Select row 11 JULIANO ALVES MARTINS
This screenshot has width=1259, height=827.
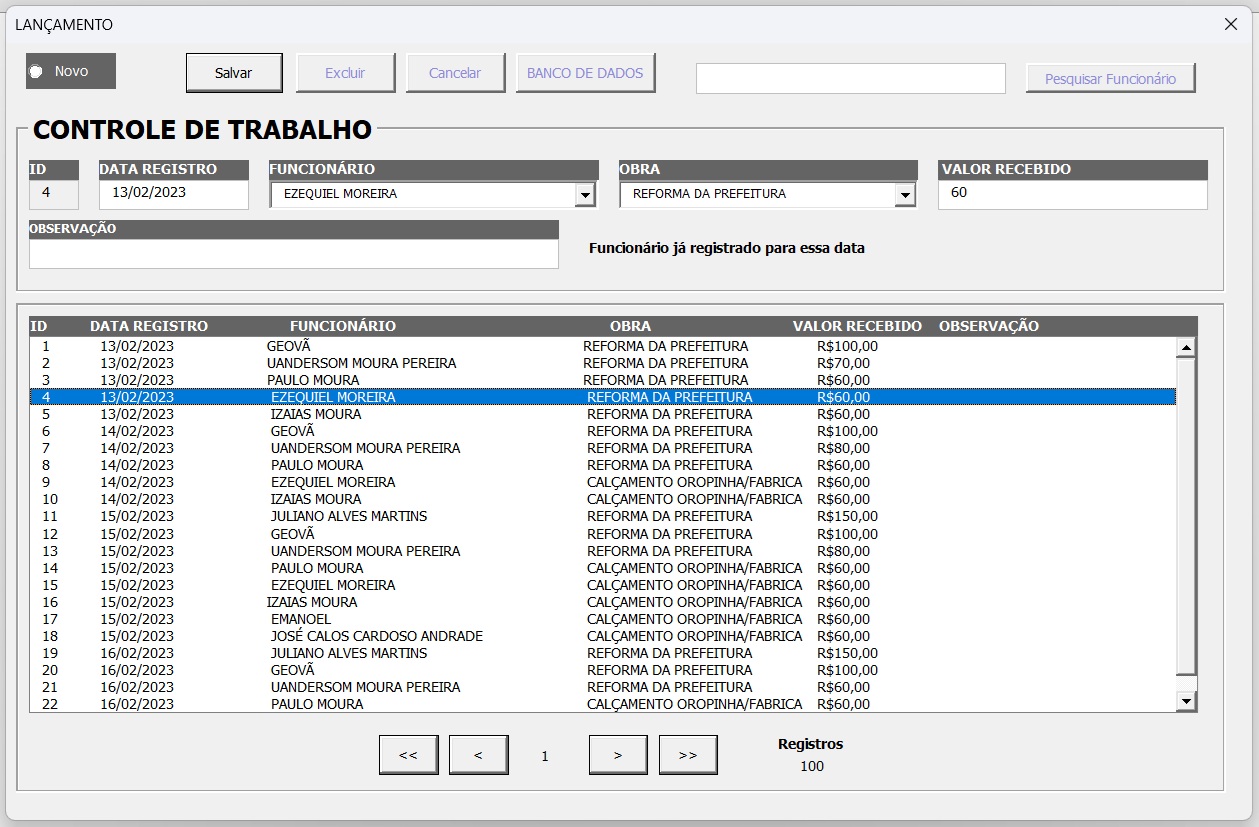[603, 516]
